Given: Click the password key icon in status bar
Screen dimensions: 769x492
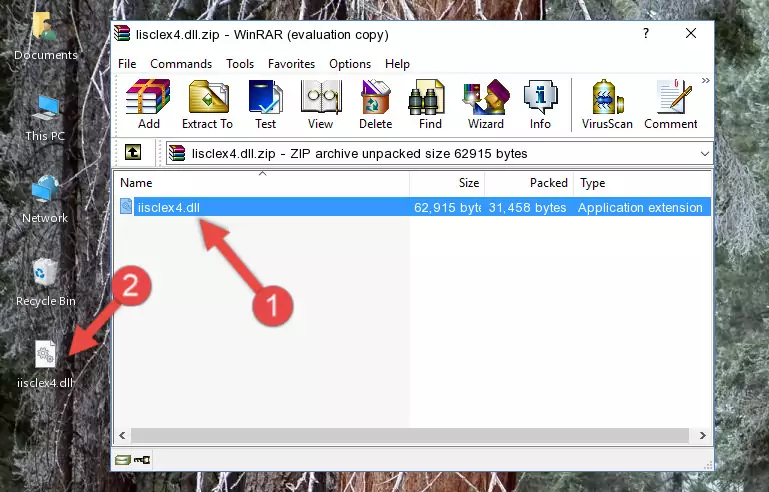Looking at the screenshot, I should coord(142,460).
